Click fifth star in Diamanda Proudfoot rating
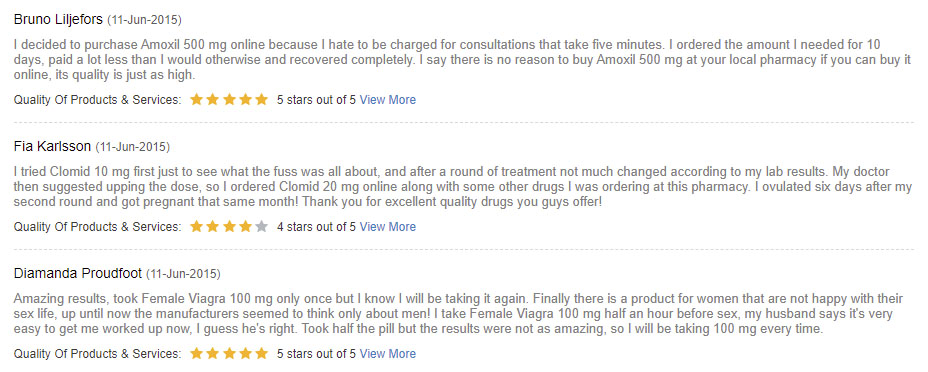 262,354
